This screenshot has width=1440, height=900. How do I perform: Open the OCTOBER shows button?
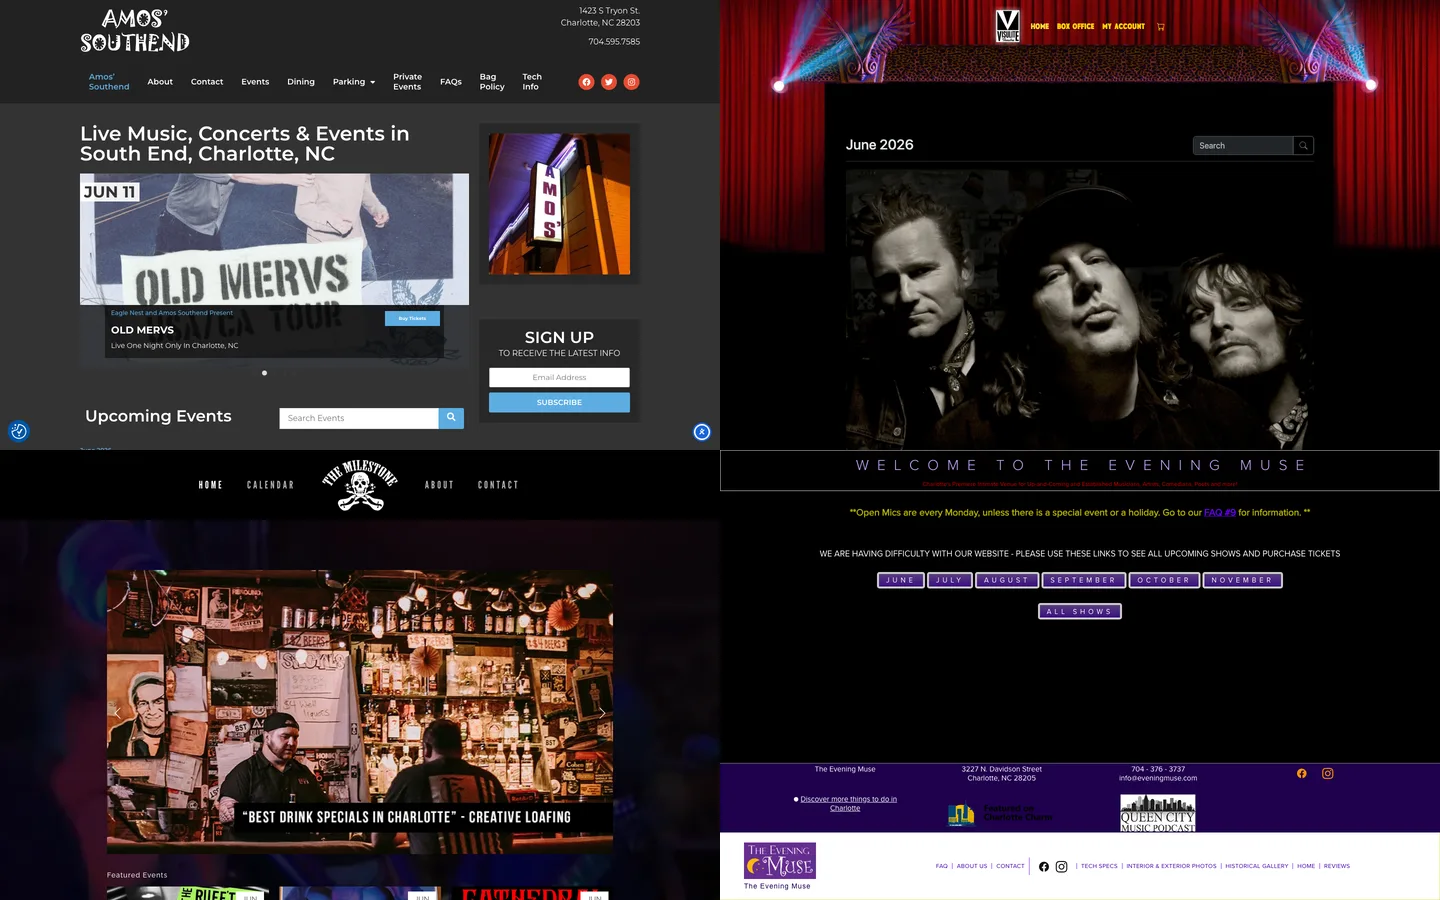pos(1164,580)
